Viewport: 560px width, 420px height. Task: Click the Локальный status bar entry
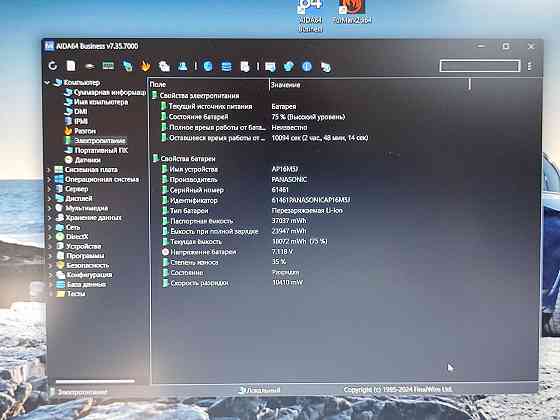260,390
